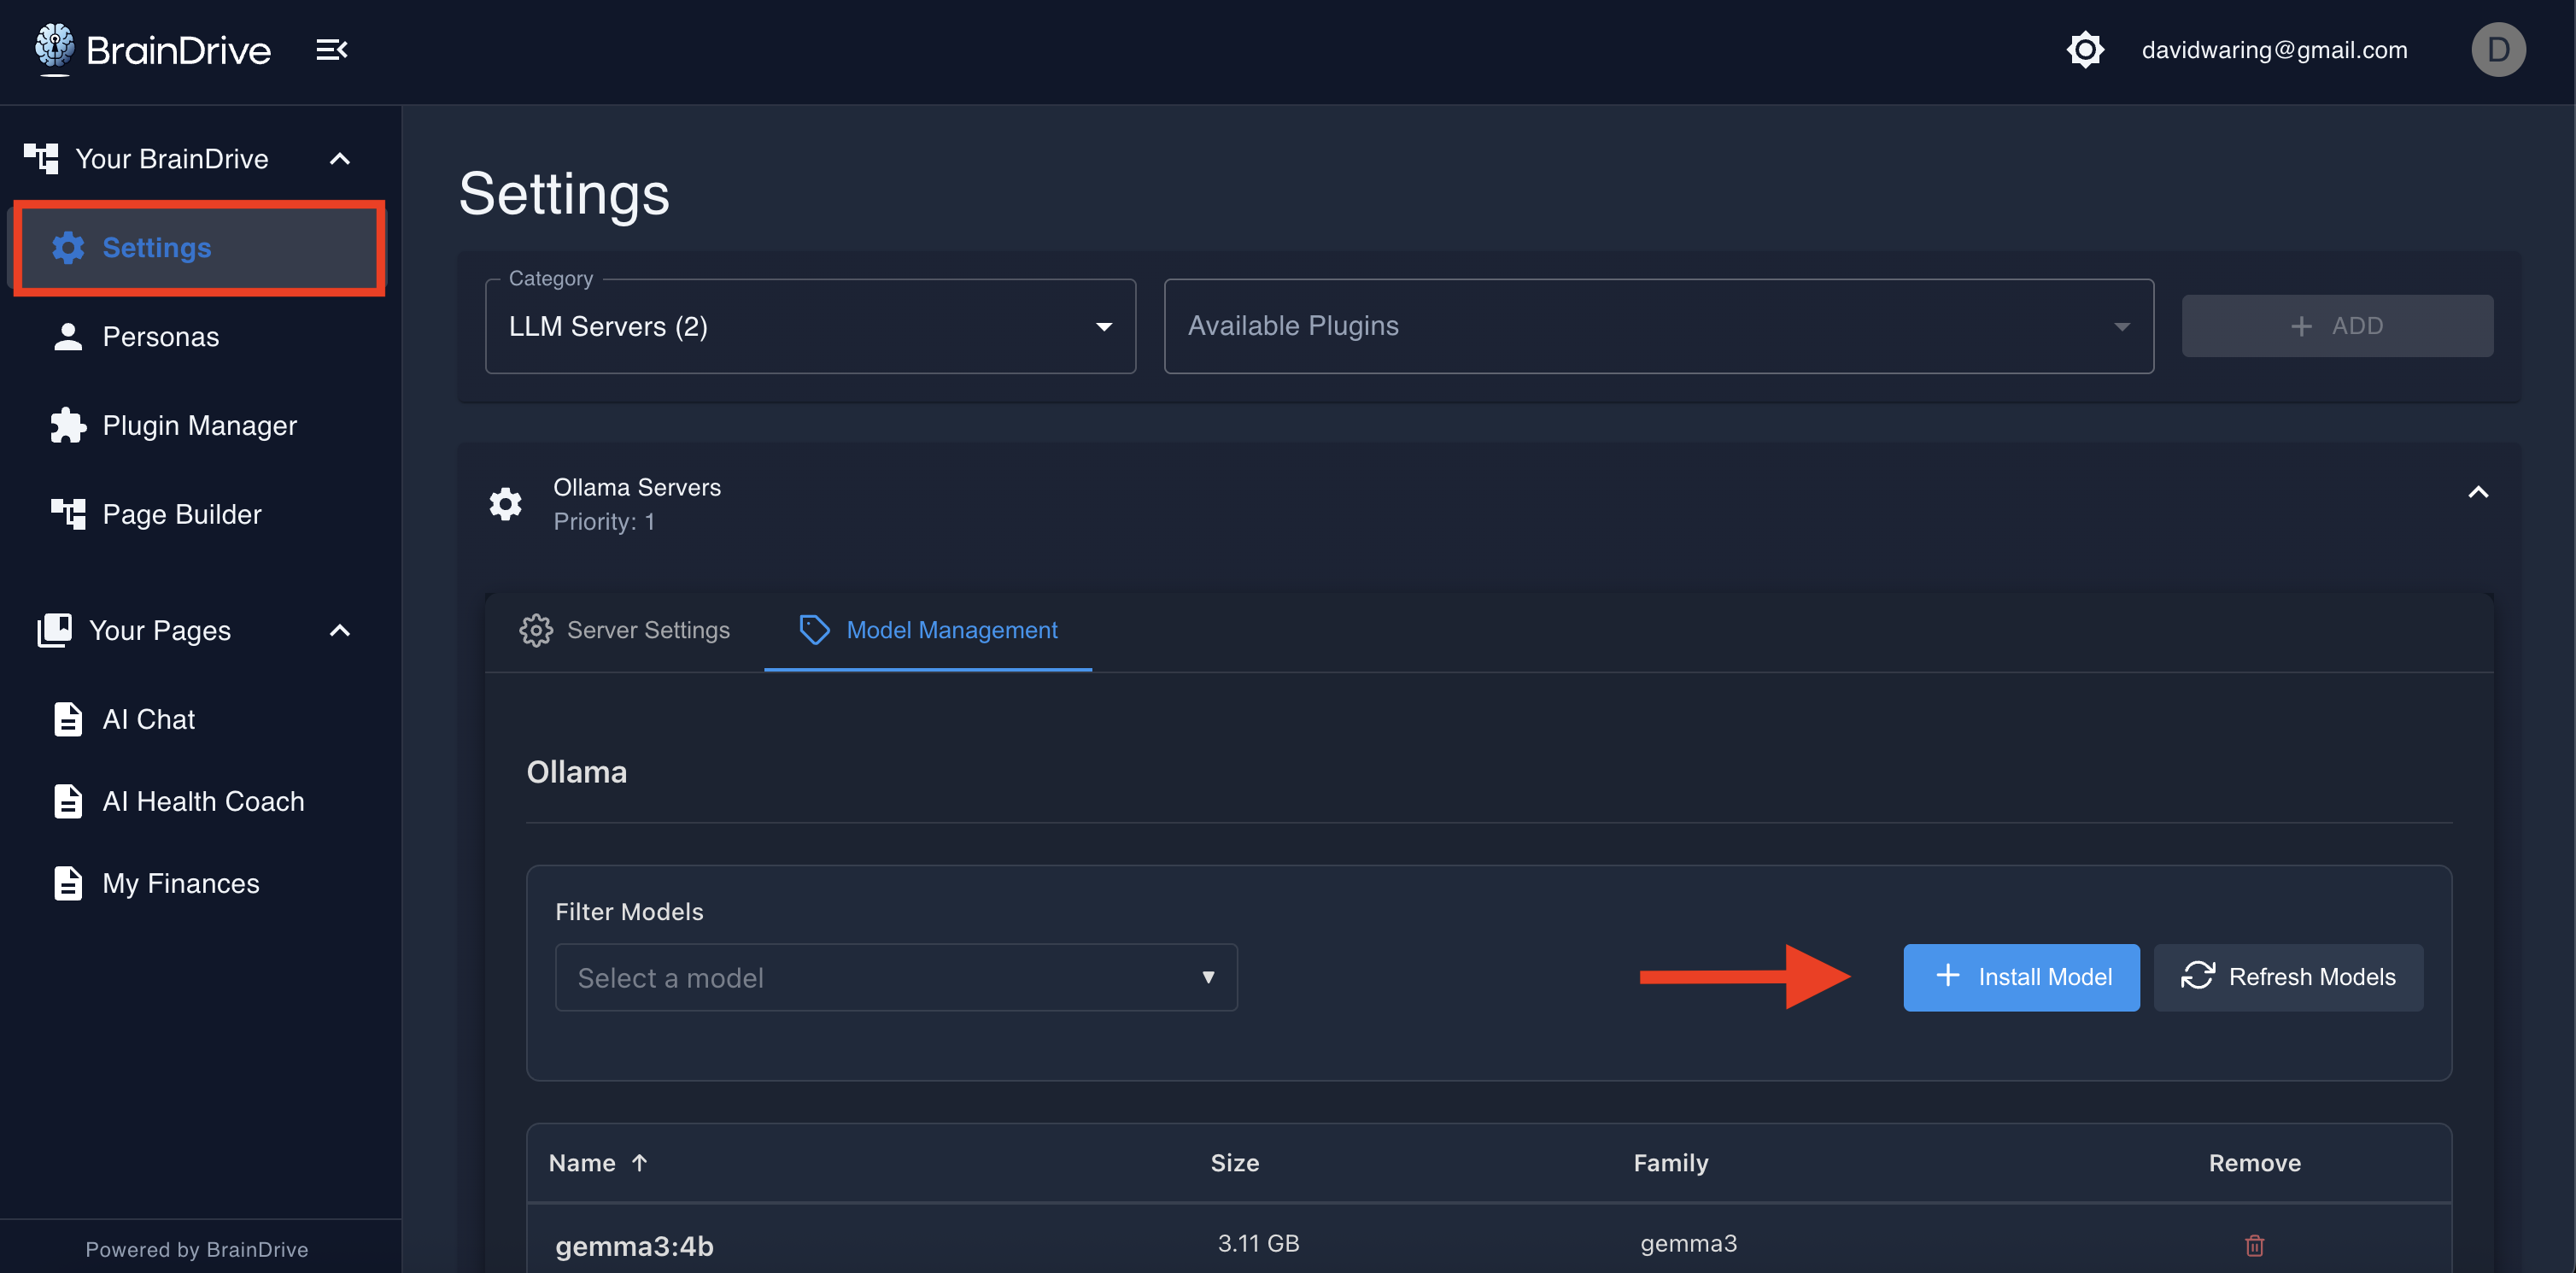
Task: Delete gemma3:4b using the trash icon
Action: (2254, 1245)
